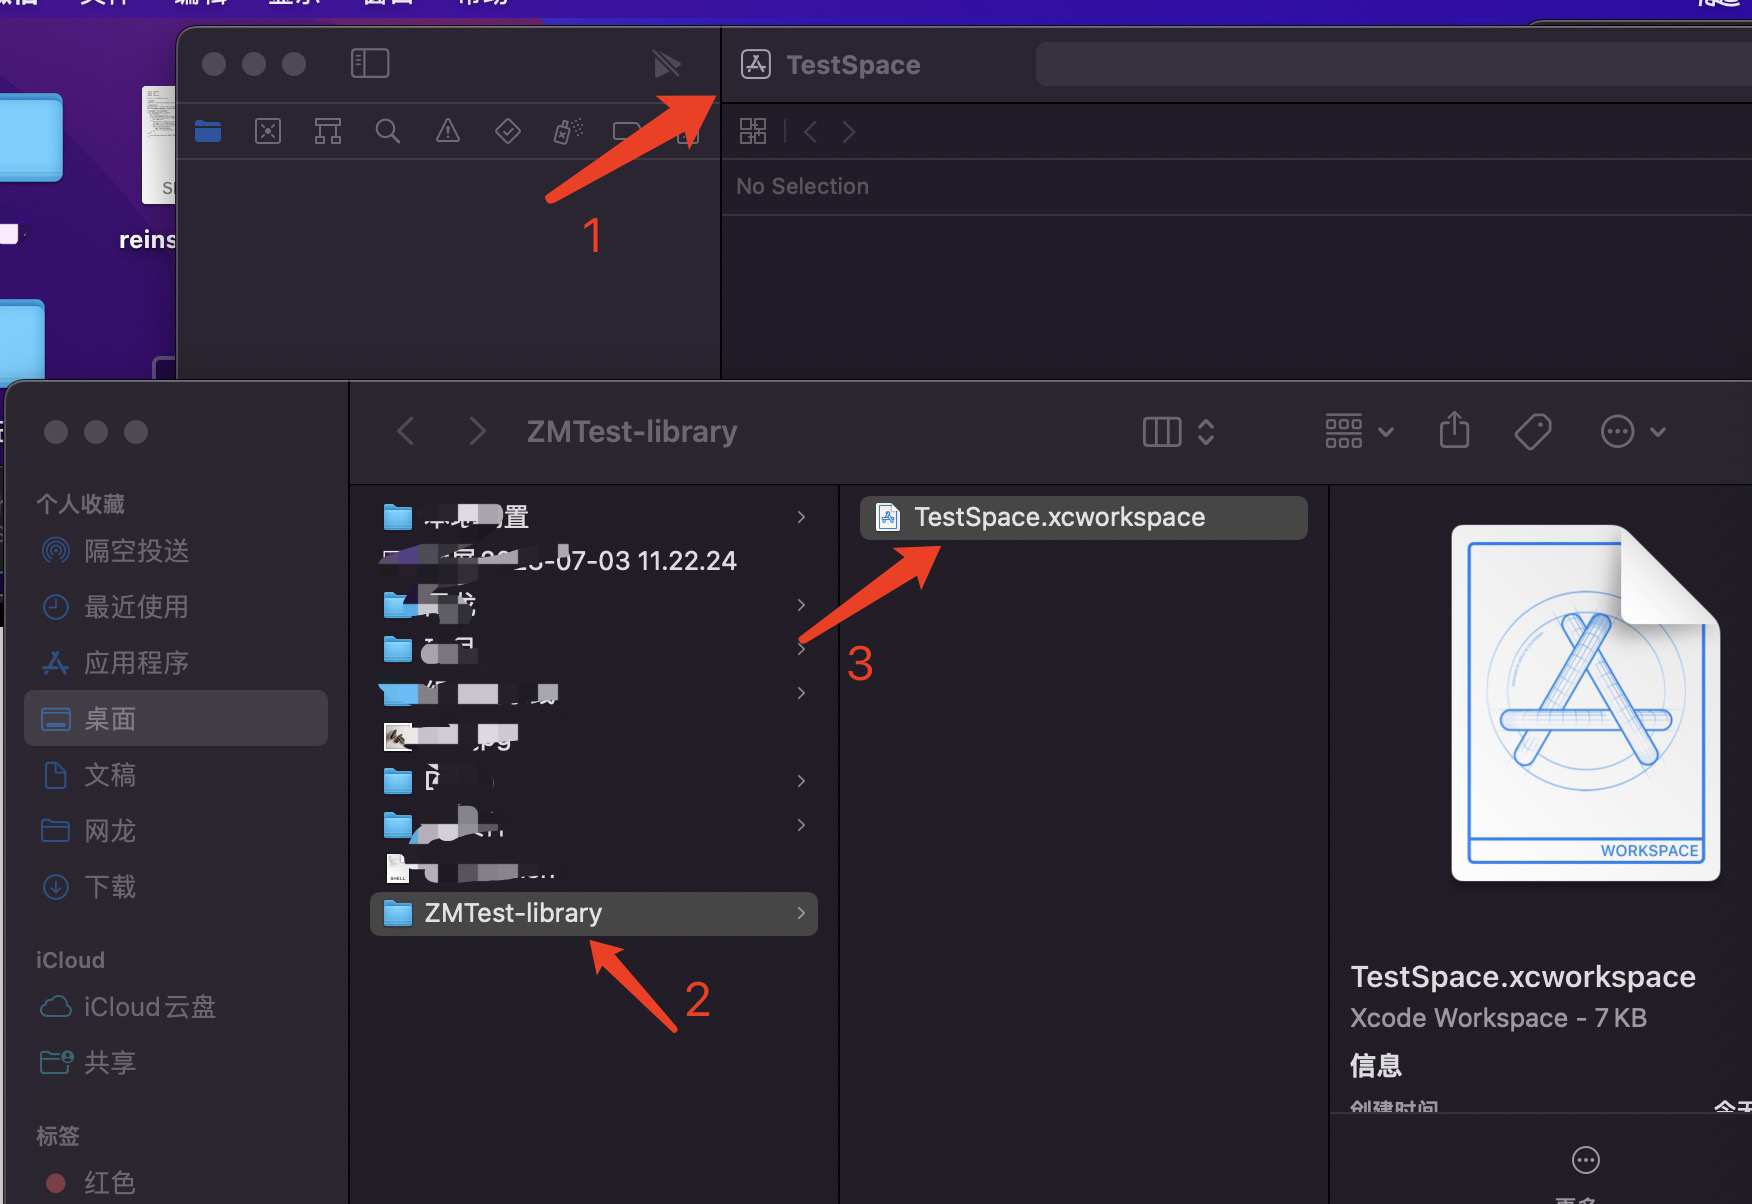Image resolution: width=1752 pixels, height=1204 pixels.
Task: Click the Finder window title ZMTest-library
Action: coord(632,432)
